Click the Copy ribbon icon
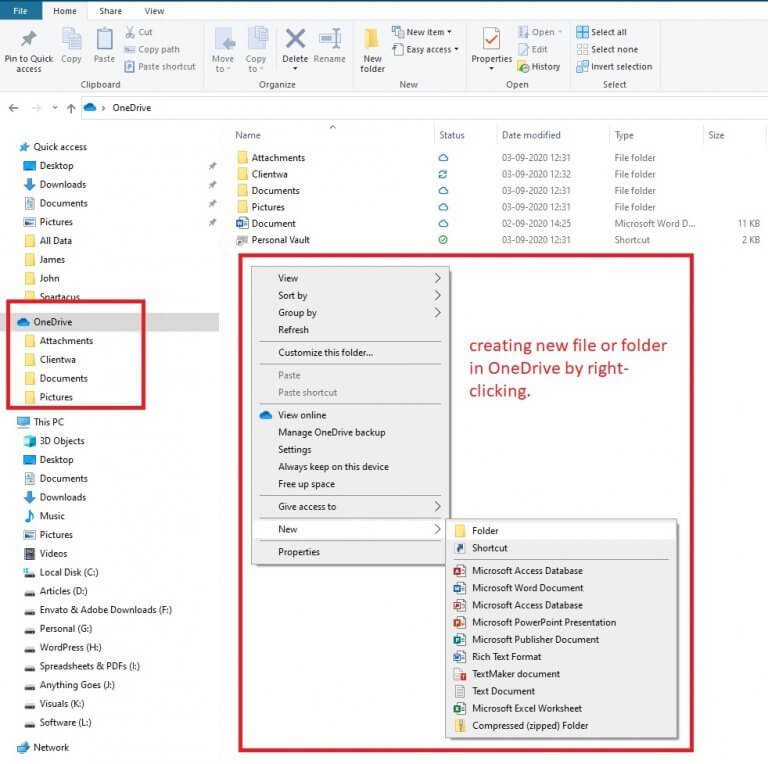The image size is (768, 764). [x=72, y=39]
